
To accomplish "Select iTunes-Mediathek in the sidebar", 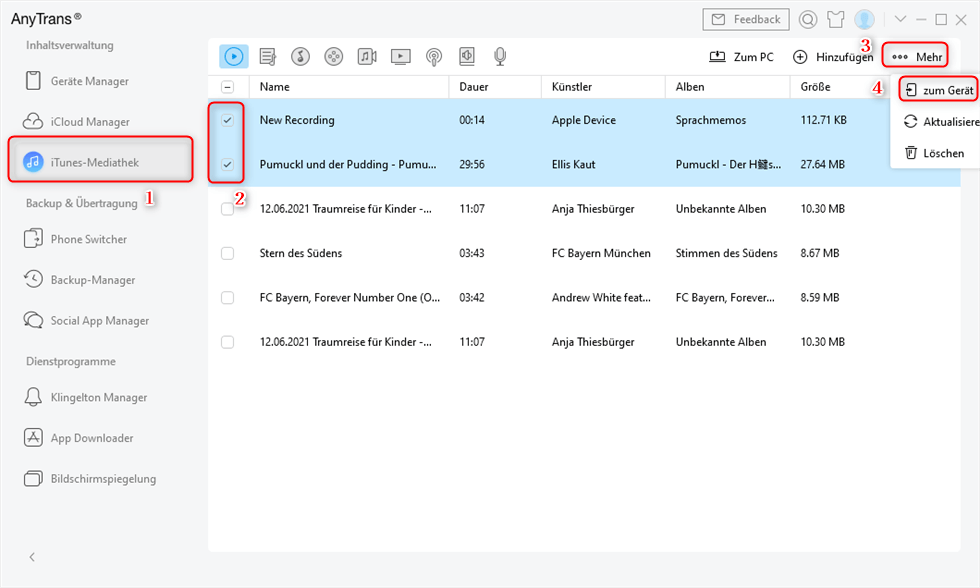I will [100, 162].
